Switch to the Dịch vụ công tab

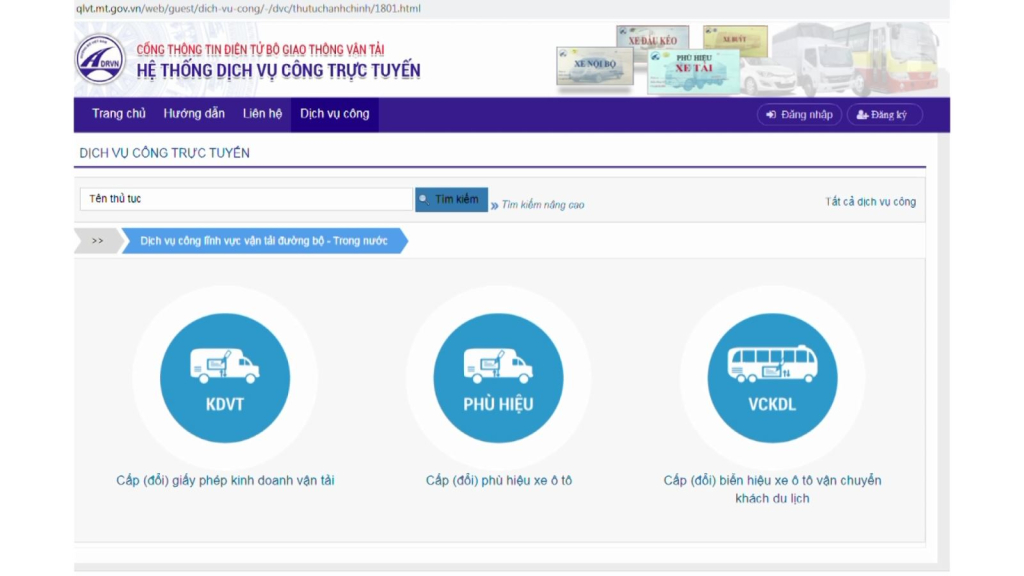[x=335, y=114]
